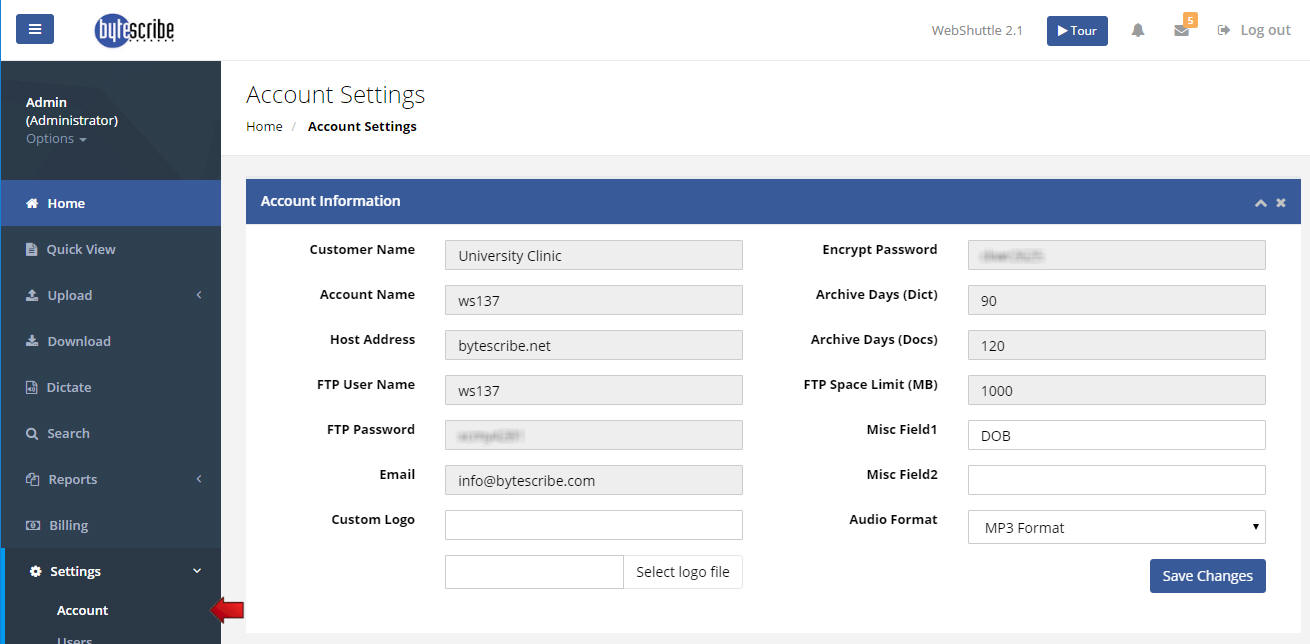
Task: Open the notifications bell
Action: [1138, 30]
